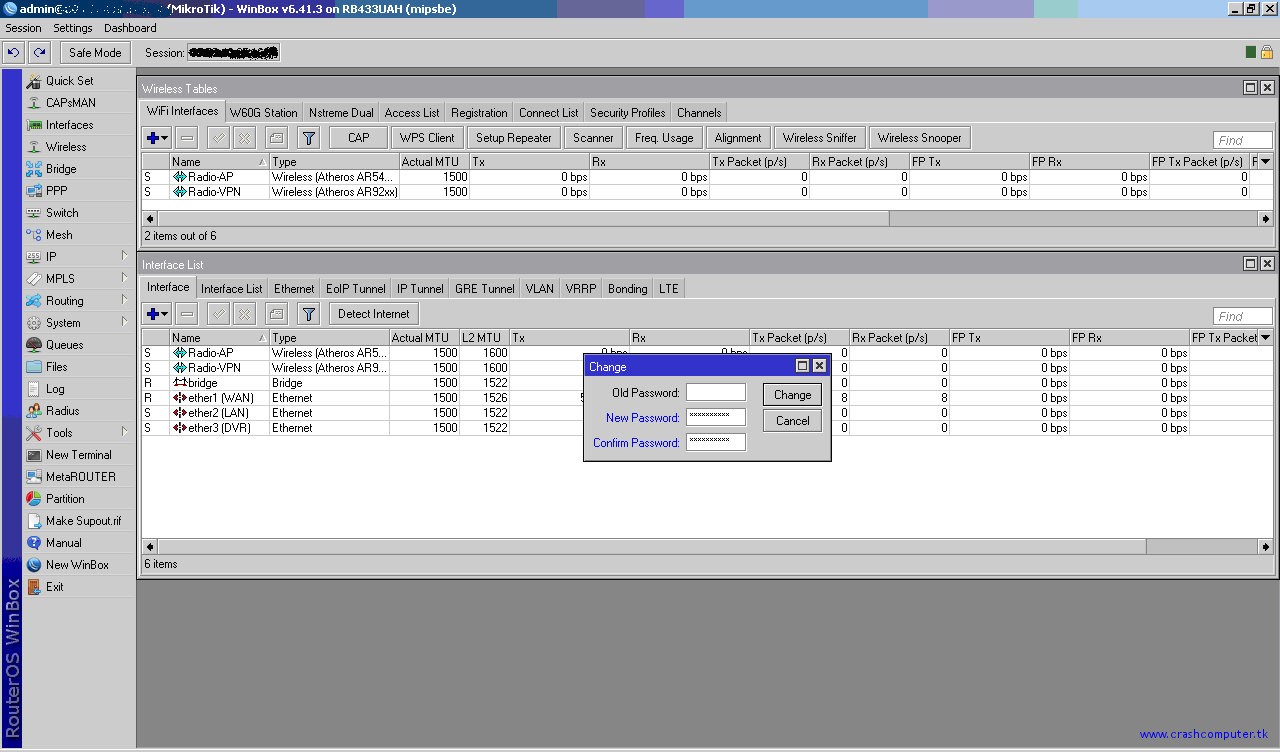Click the filter funnel icon in Wireless Tables

pos(309,138)
